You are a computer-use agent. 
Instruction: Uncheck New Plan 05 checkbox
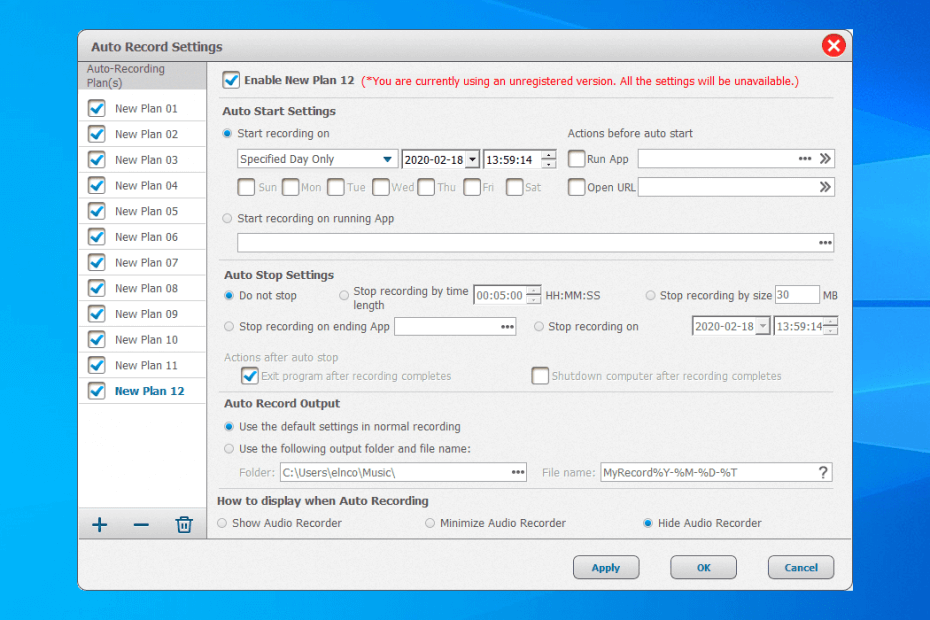click(x=96, y=211)
